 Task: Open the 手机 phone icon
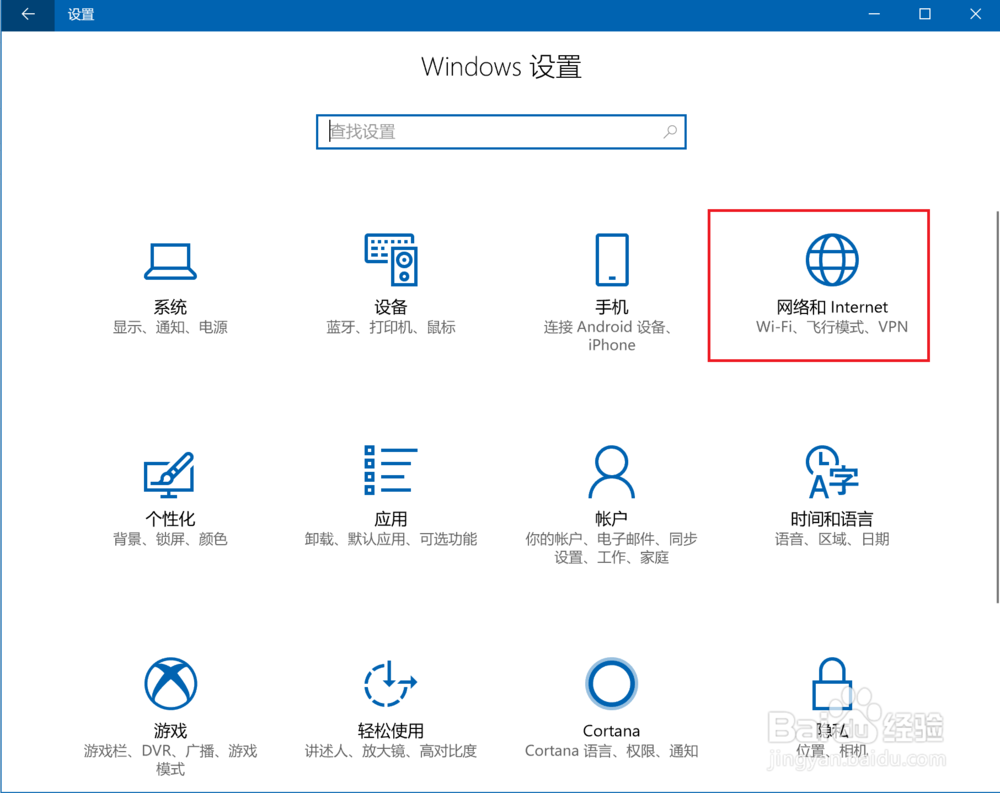612,259
